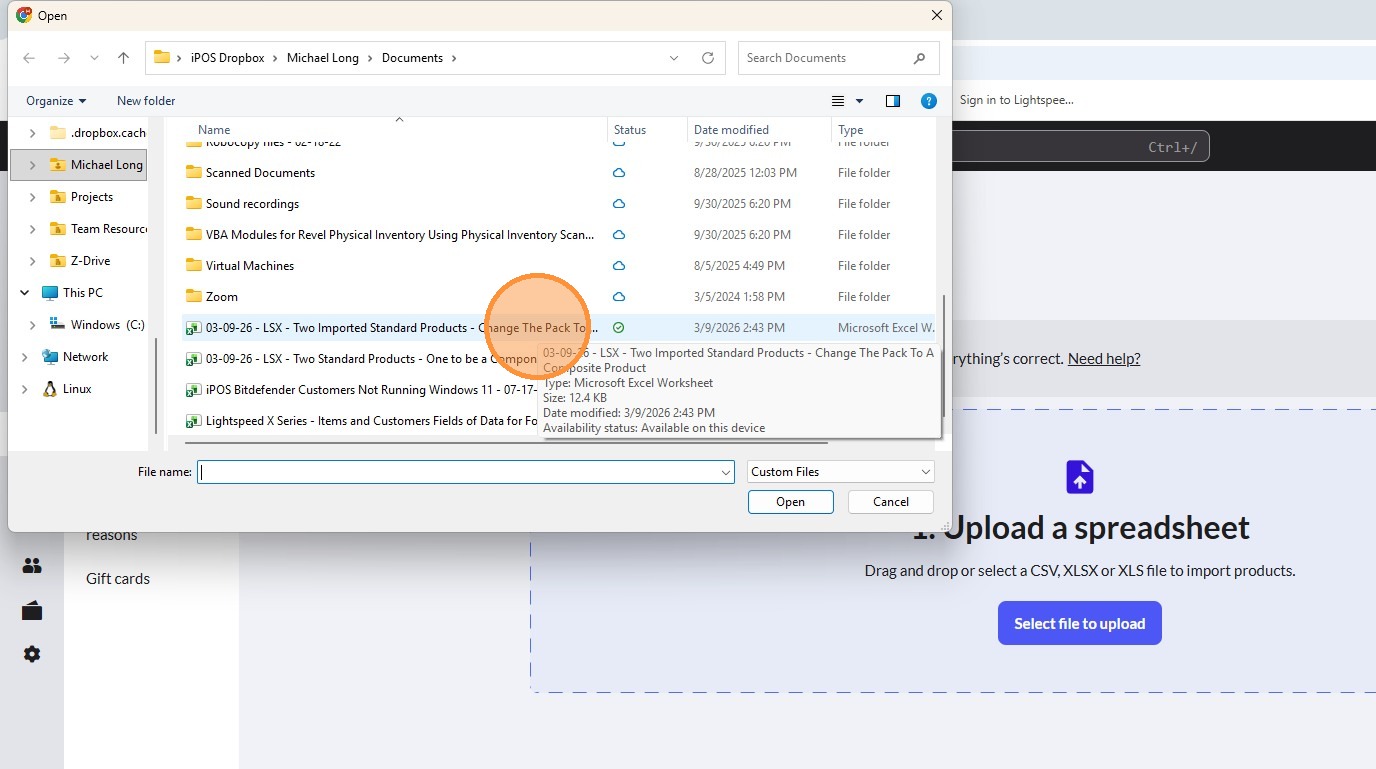
Task: Collapse the This PC tree node
Action: coord(24,293)
